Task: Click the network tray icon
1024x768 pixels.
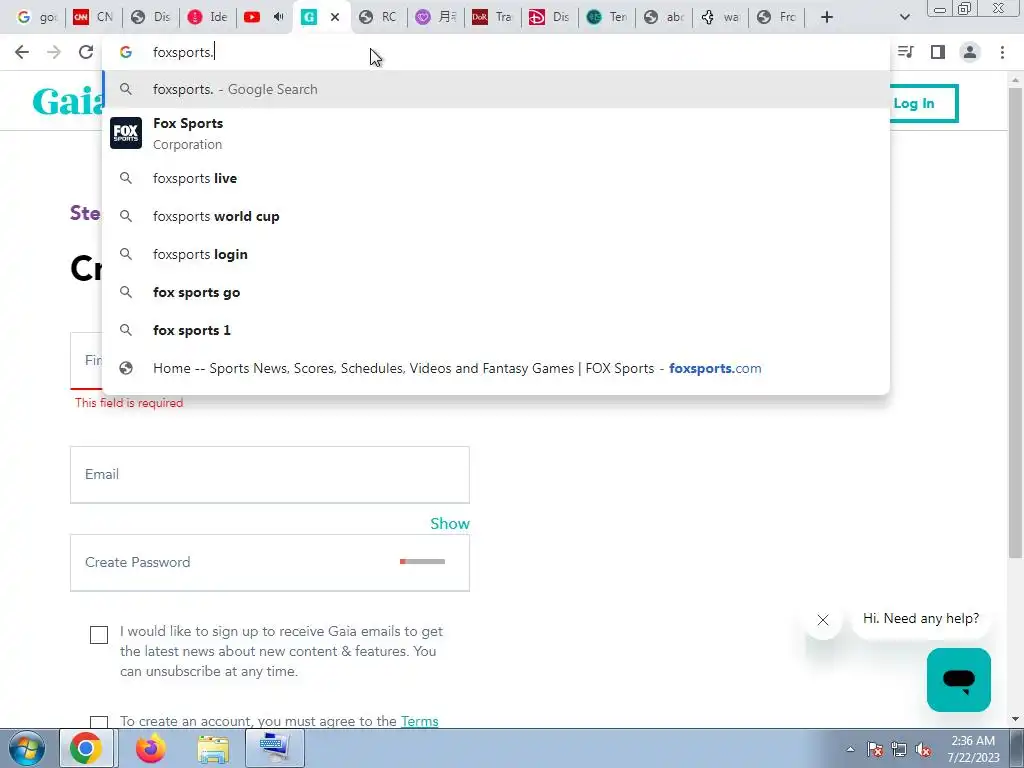Action: click(899, 750)
